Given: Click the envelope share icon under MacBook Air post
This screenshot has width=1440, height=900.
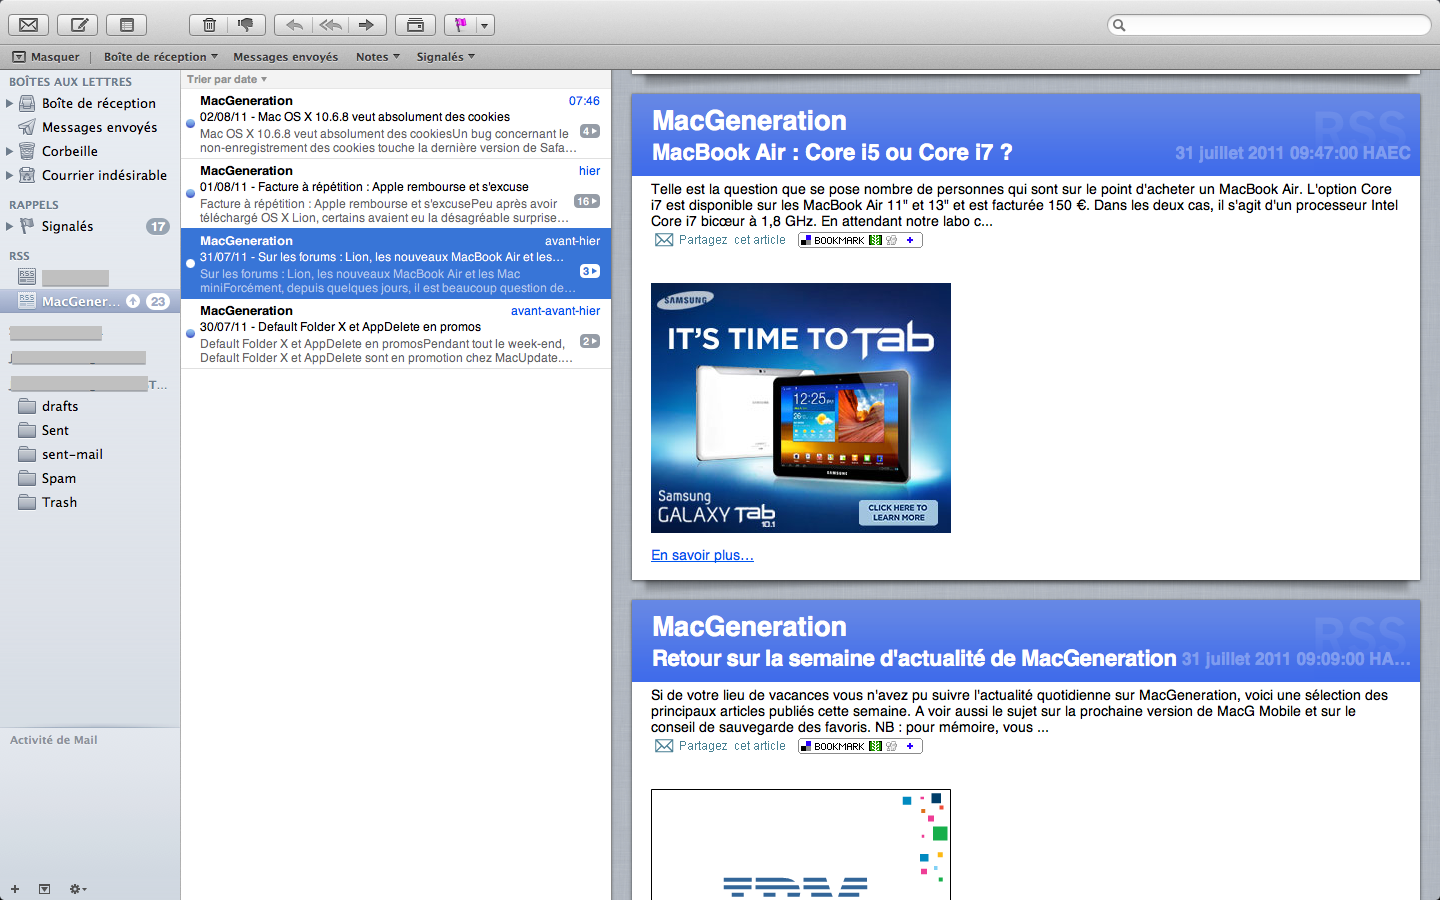Looking at the screenshot, I should 664,240.
